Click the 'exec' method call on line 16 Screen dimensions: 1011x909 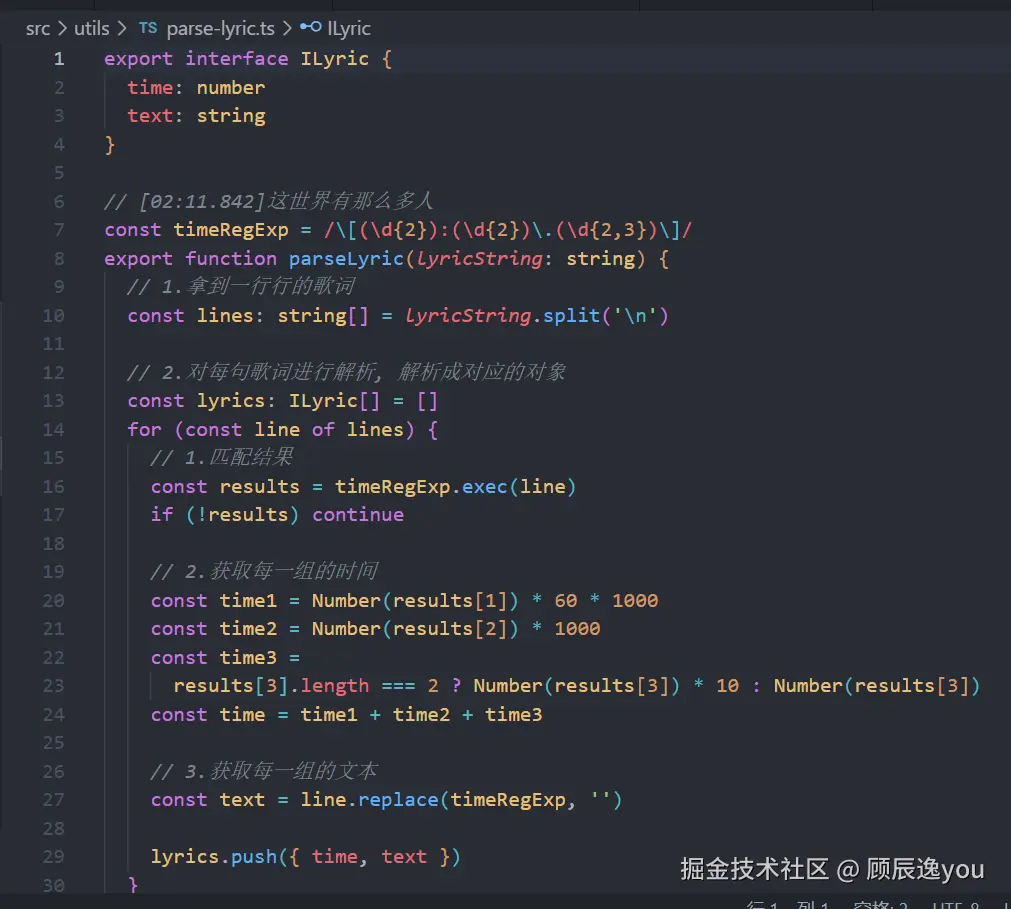tap(485, 487)
